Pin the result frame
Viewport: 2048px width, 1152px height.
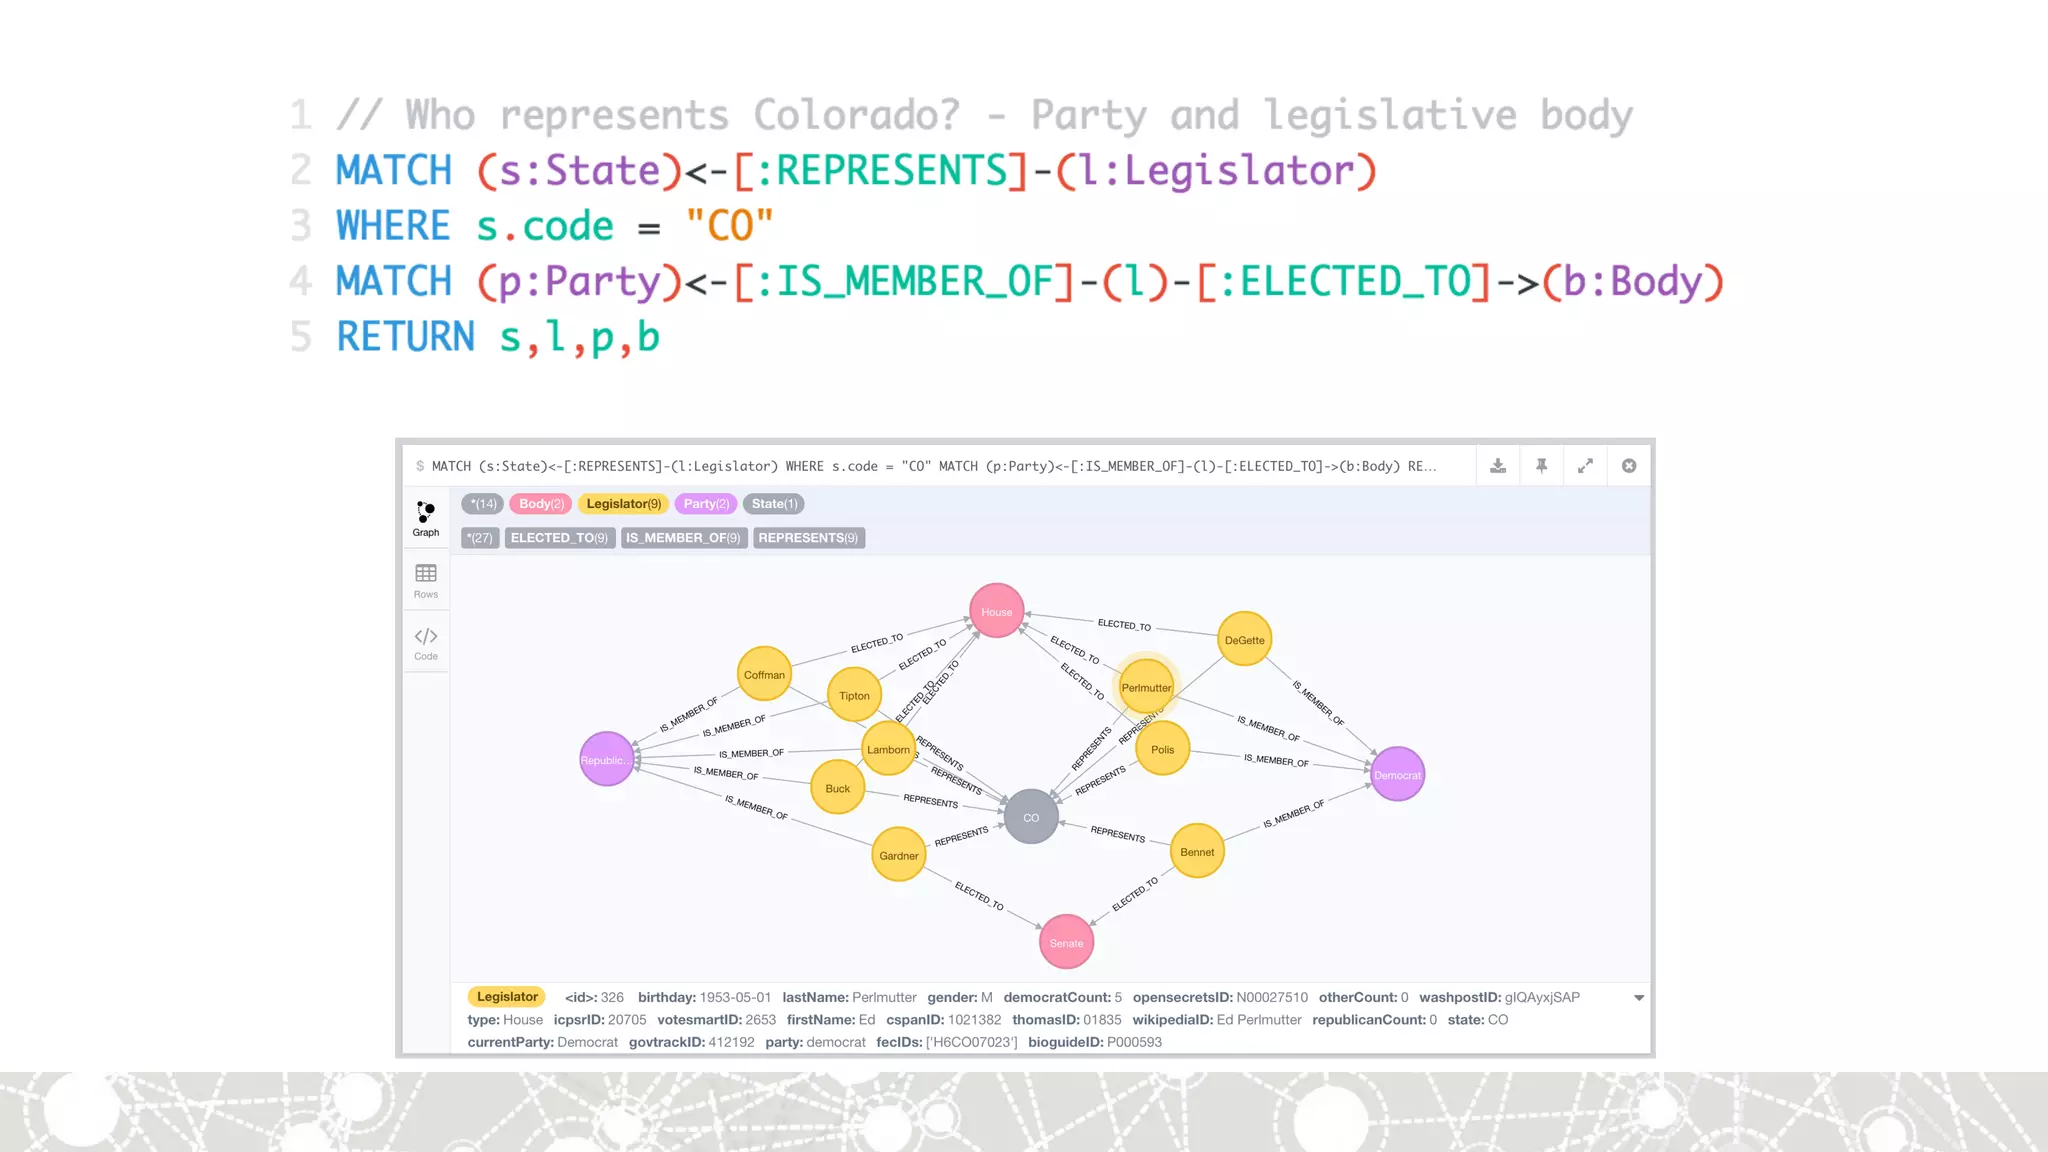[x=1542, y=466]
